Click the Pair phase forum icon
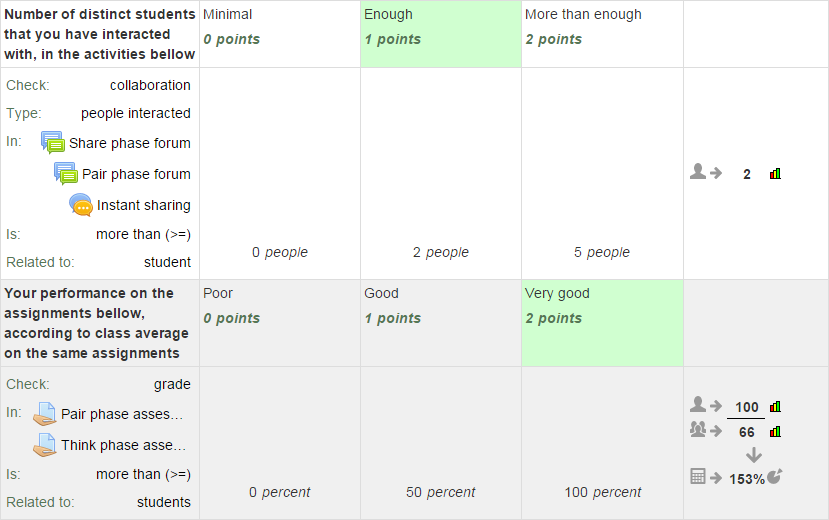The image size is (829, 520). [66, 173]
